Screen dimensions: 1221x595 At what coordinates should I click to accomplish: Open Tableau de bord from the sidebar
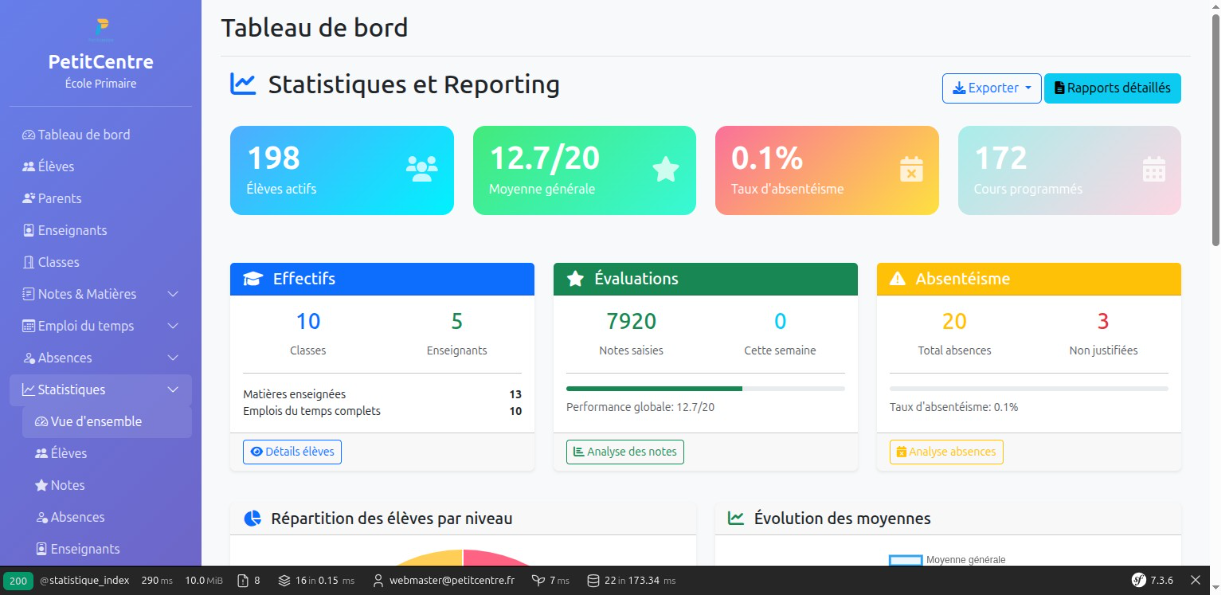tap(75, 134)
